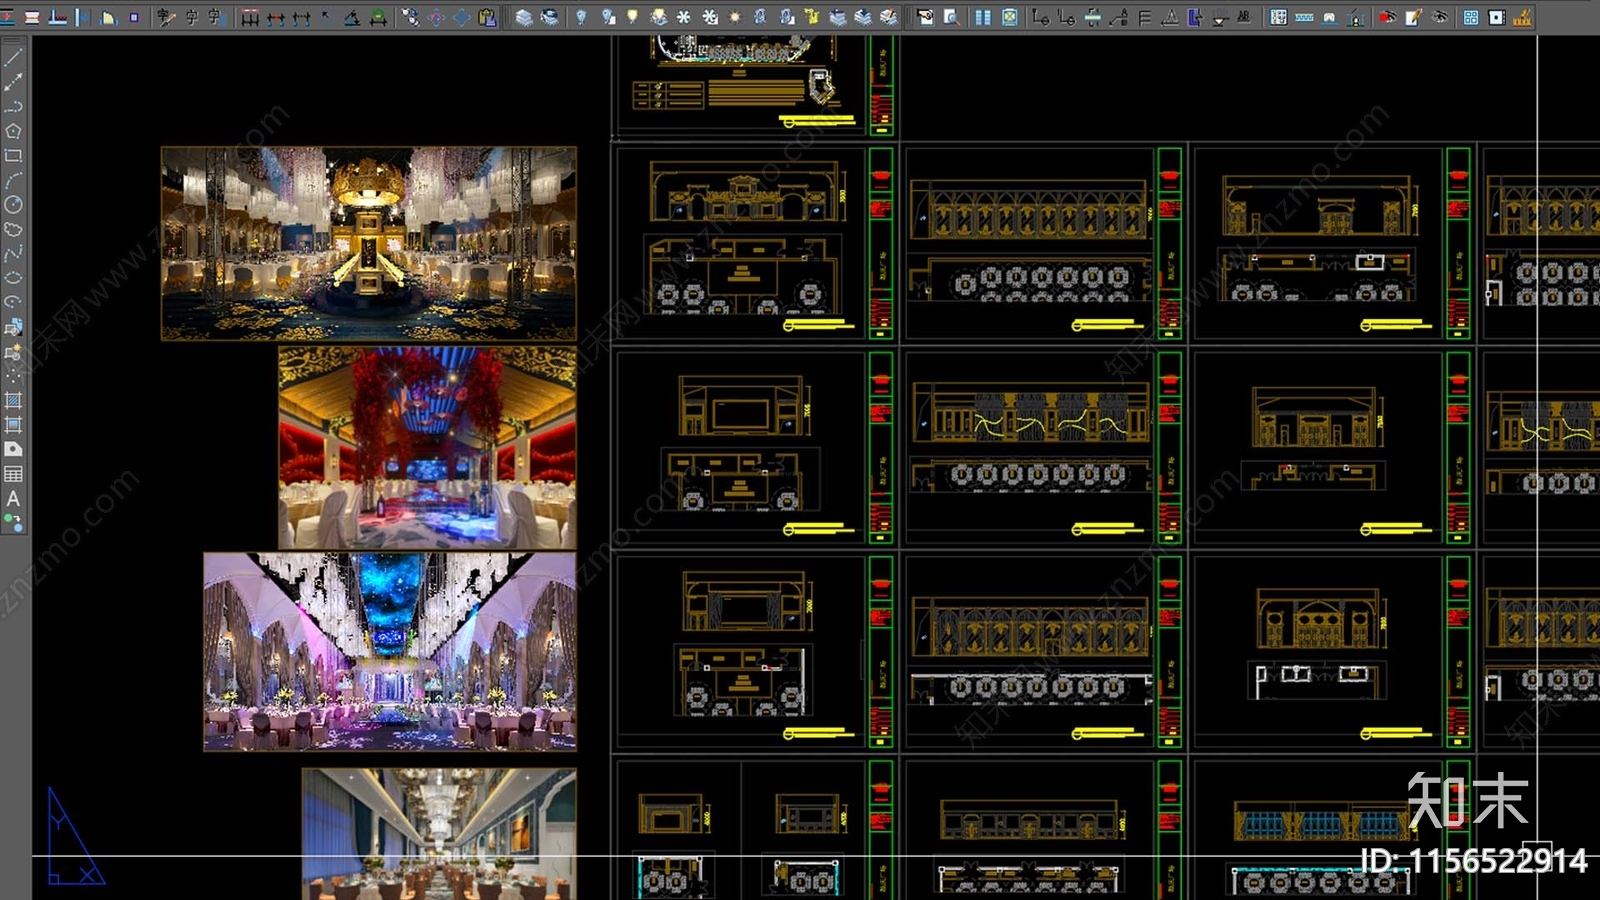Click the Add Selected tool
The height and width of the screenshot is (900, 1600).
click(x=13, y=522)
